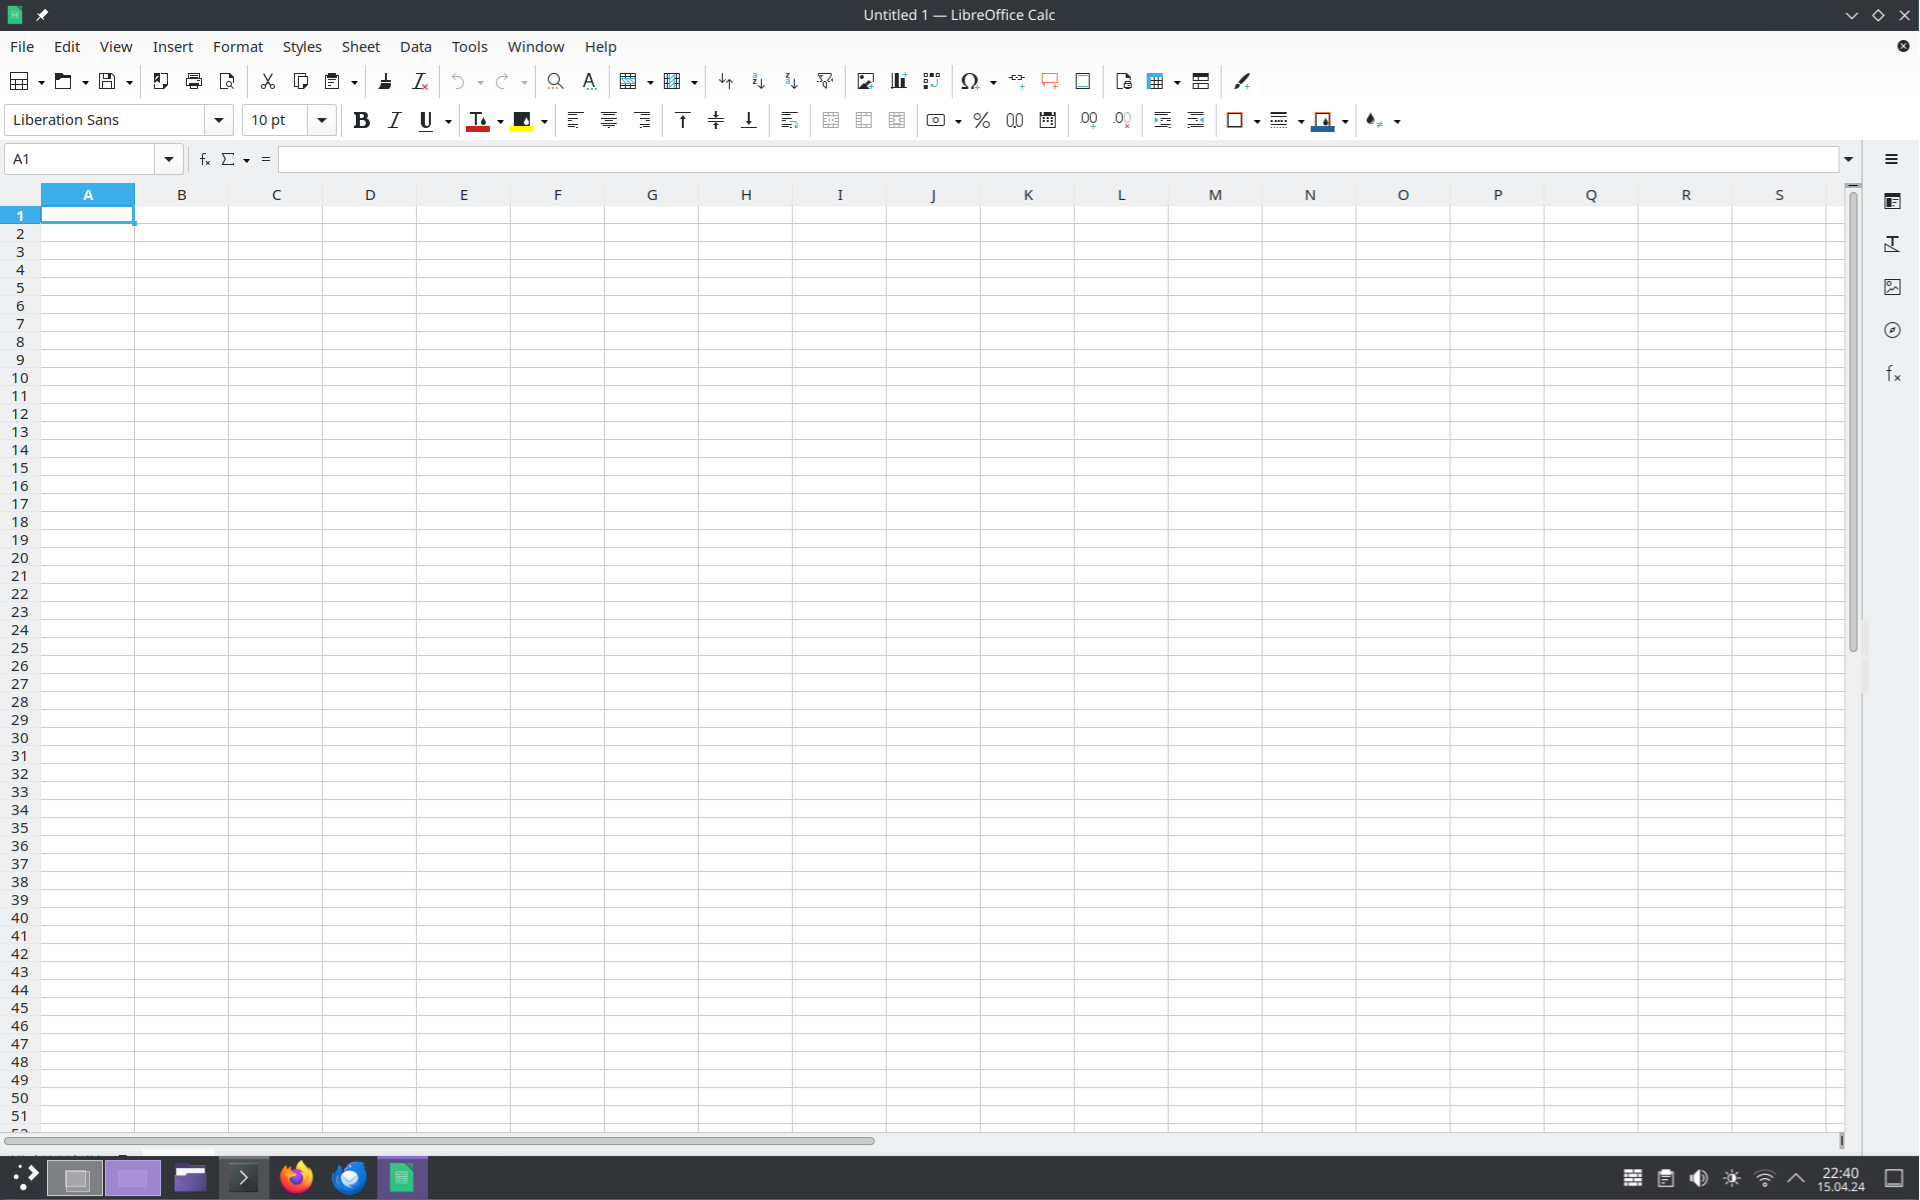The height and width of the screenshot is (1200, 1920).
Task: Toggle Align Right
Action: [x=642, y=120]
